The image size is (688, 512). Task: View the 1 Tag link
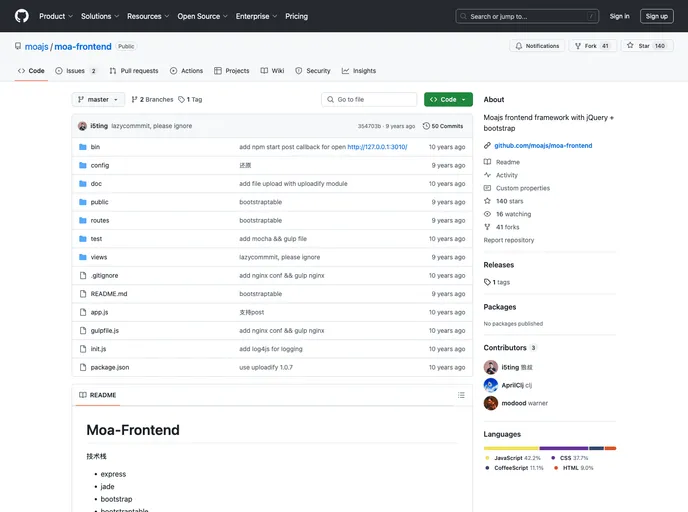190,100
